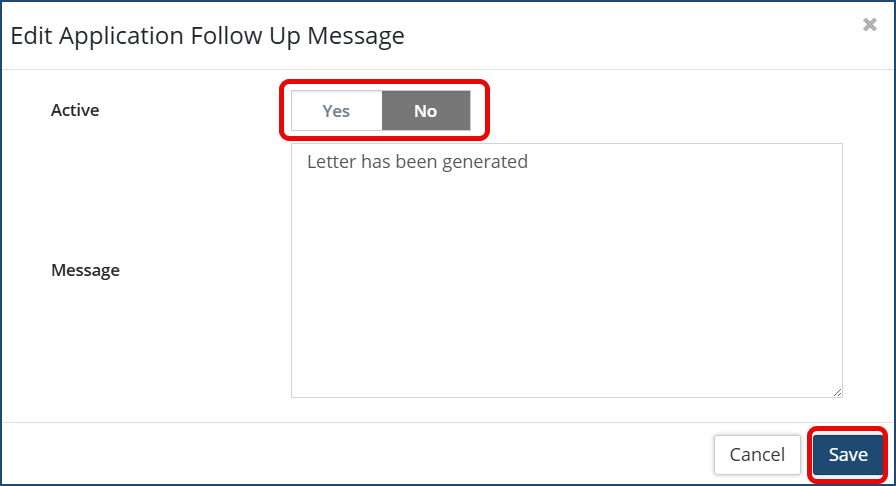The width and height of the screenshot is (896, 486).
Task: Click the text area resize grip
Action: click(837, 392)
